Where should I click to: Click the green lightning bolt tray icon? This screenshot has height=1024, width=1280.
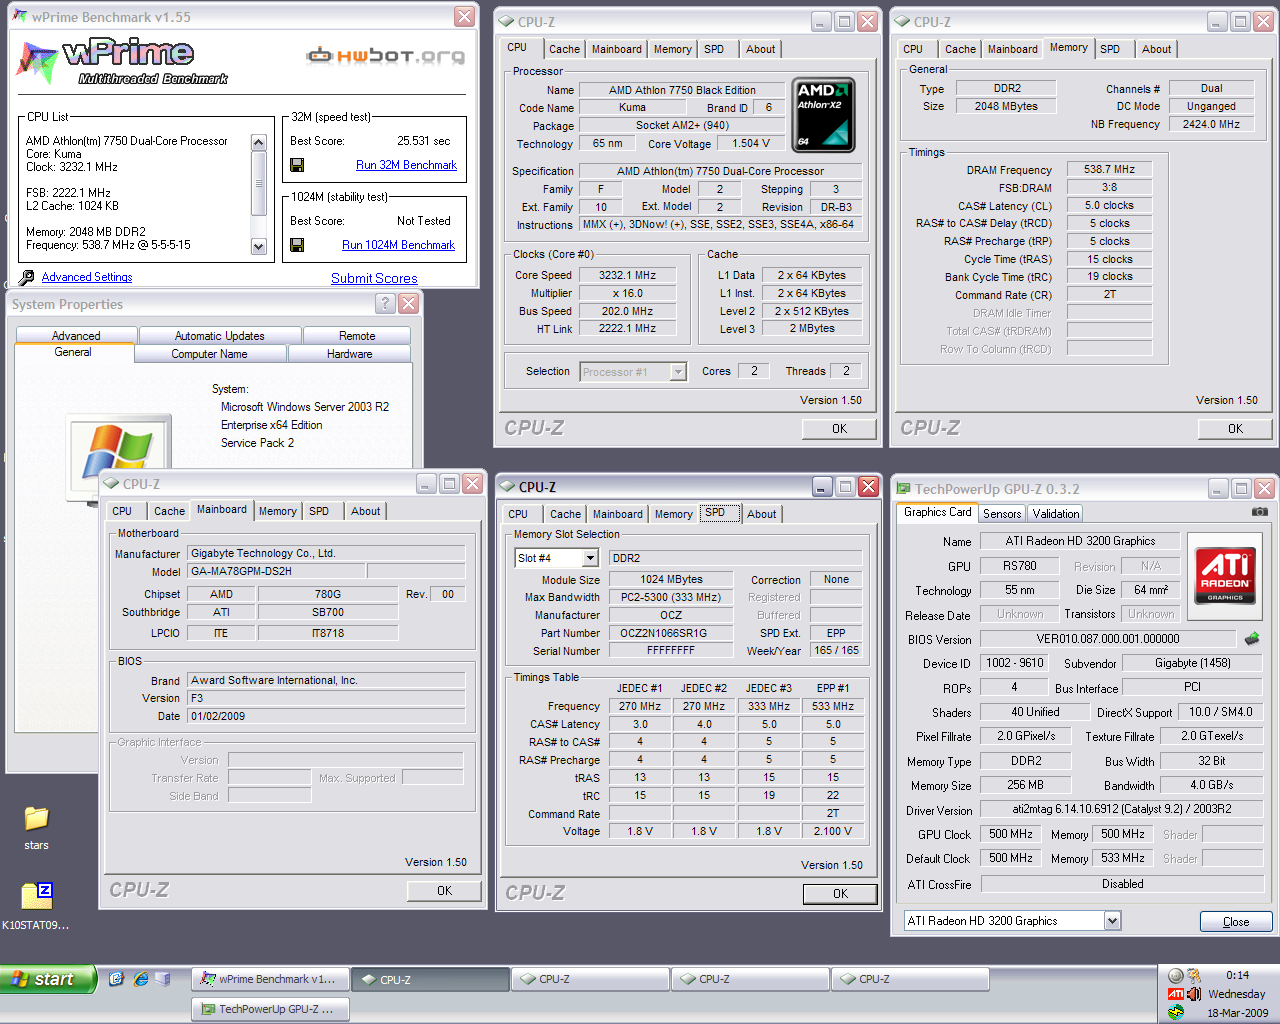coord(1176,1012)
